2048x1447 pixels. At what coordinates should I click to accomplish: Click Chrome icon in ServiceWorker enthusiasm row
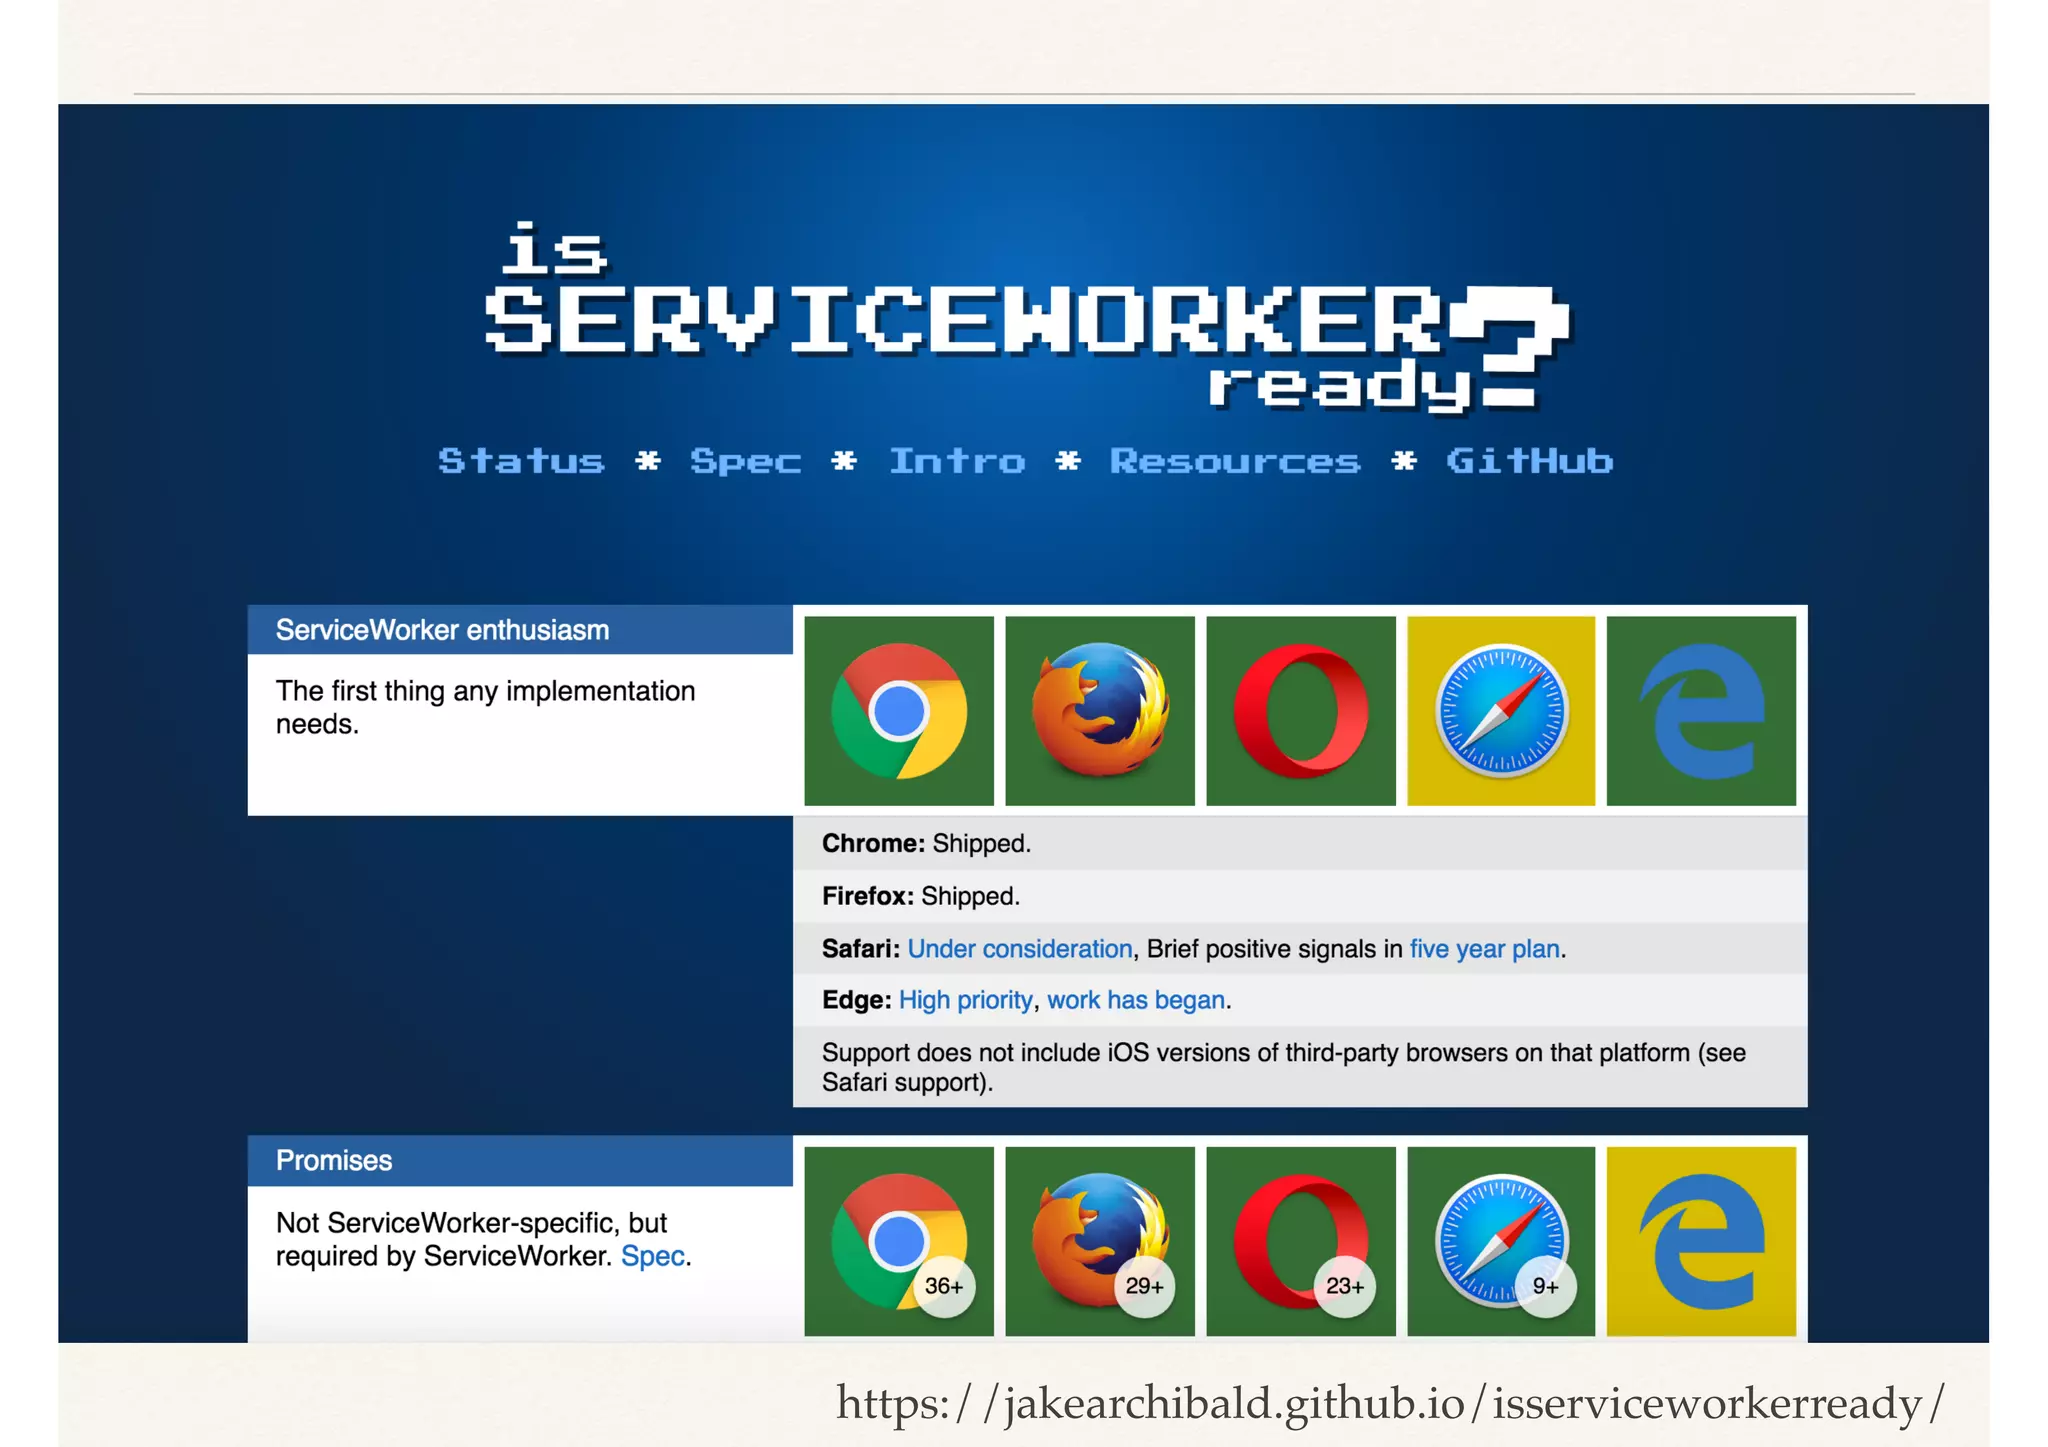coord(899,711)
